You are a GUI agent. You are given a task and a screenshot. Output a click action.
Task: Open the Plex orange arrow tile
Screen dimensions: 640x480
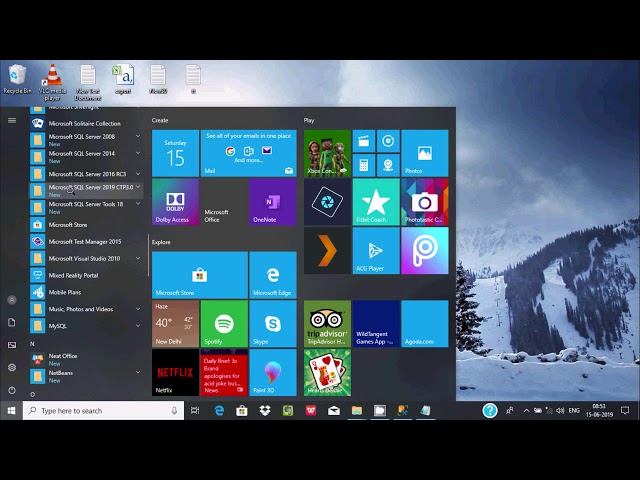(327, 250)
